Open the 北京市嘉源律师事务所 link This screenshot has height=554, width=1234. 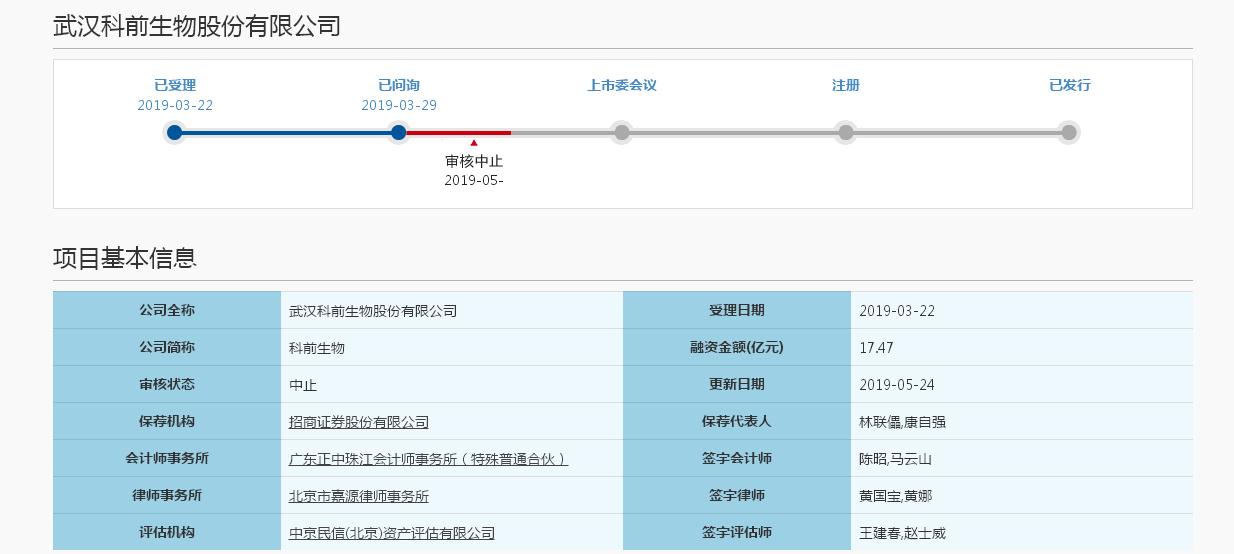(358, 496)
